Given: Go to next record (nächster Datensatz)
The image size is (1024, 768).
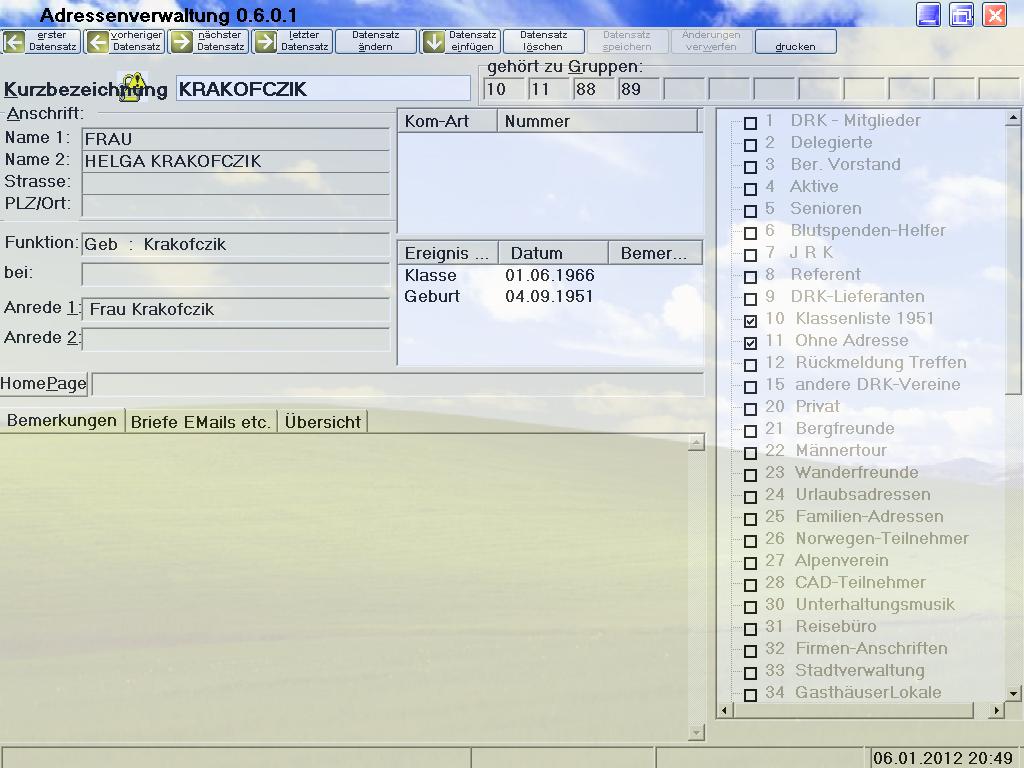Looking at the screenshot, I should (209, 41).
